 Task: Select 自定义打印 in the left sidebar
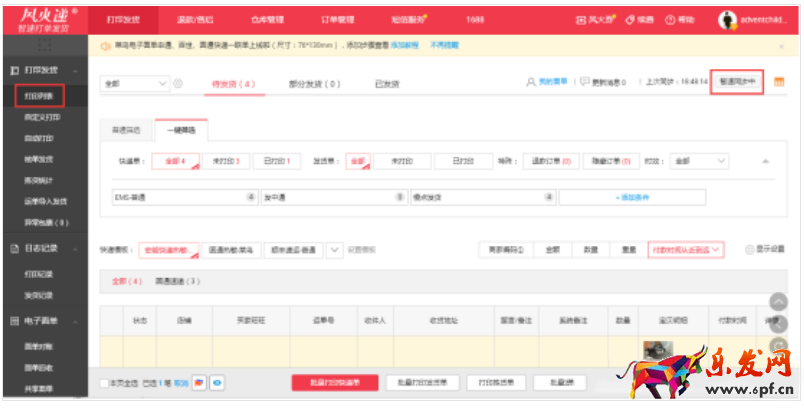pyautogui.click(x=41, y=116)
